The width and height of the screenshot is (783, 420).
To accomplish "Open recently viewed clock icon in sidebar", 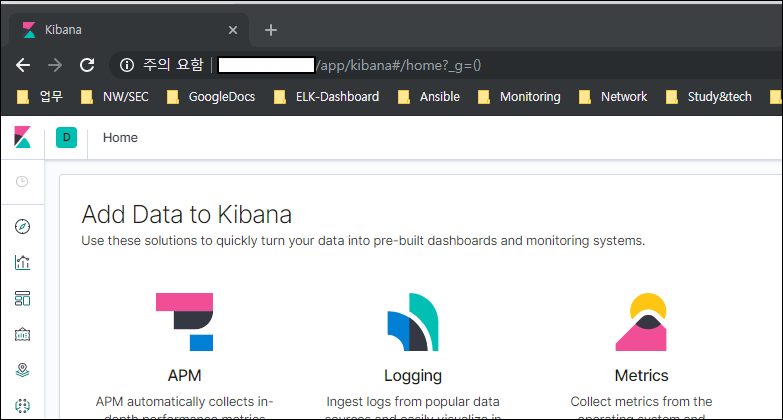I will pos(22,181).
